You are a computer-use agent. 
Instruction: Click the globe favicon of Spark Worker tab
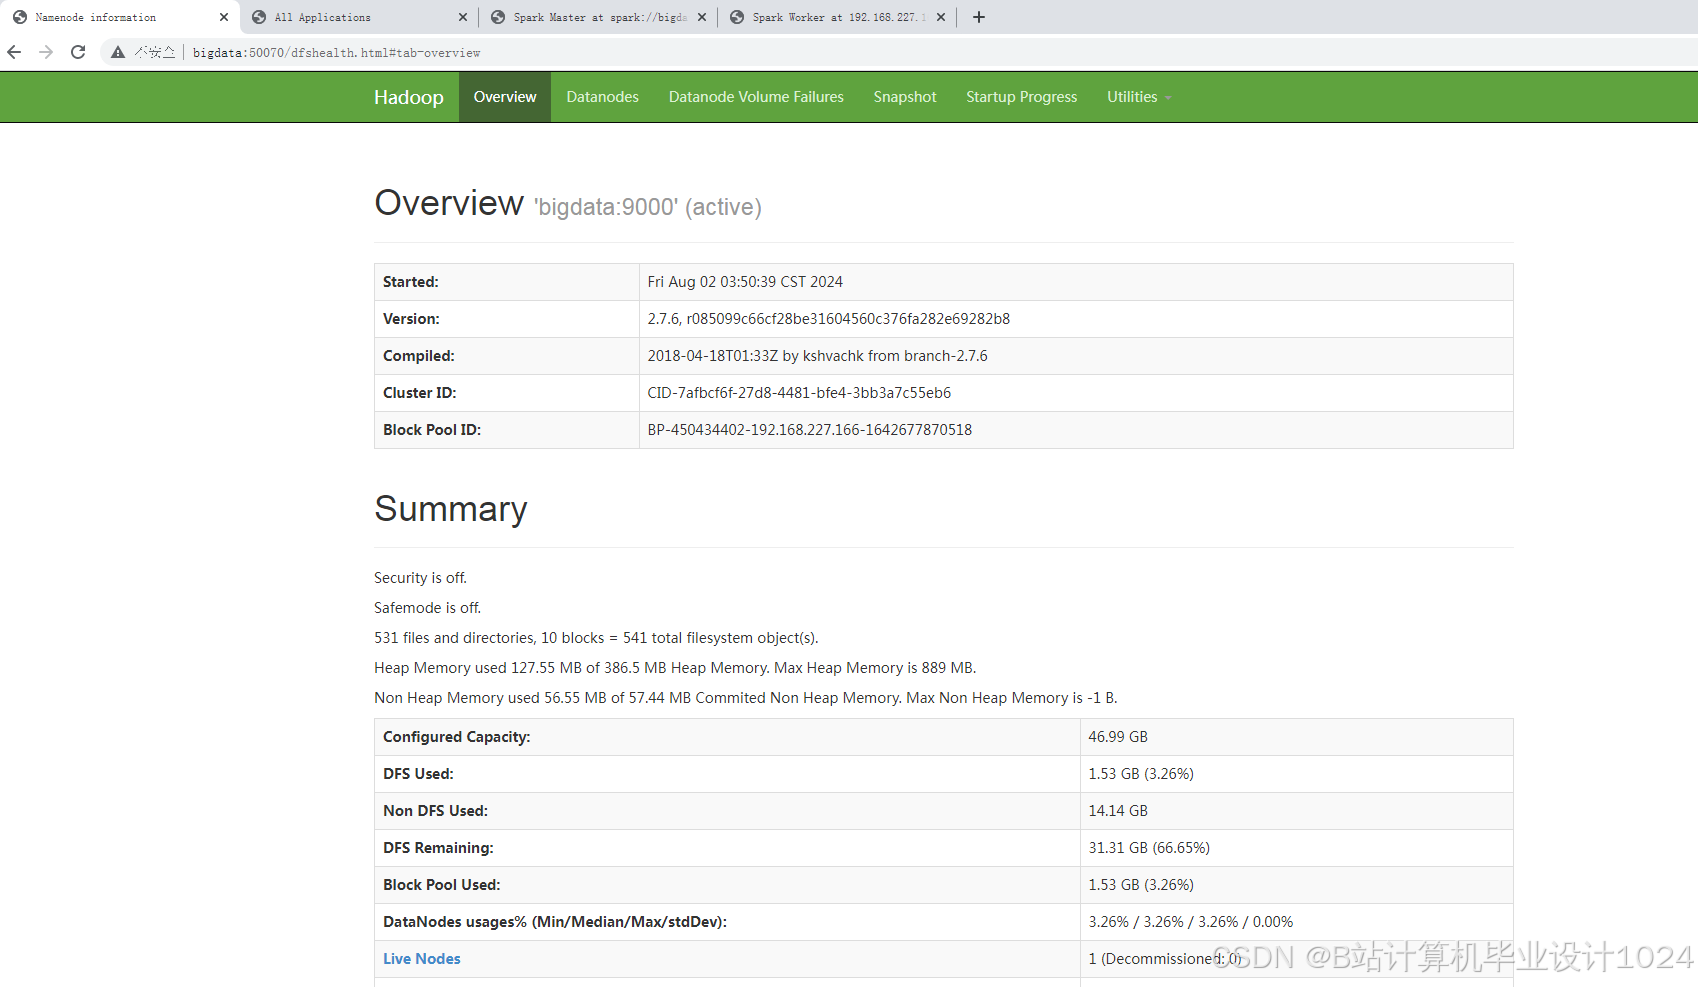click(737, 17)
